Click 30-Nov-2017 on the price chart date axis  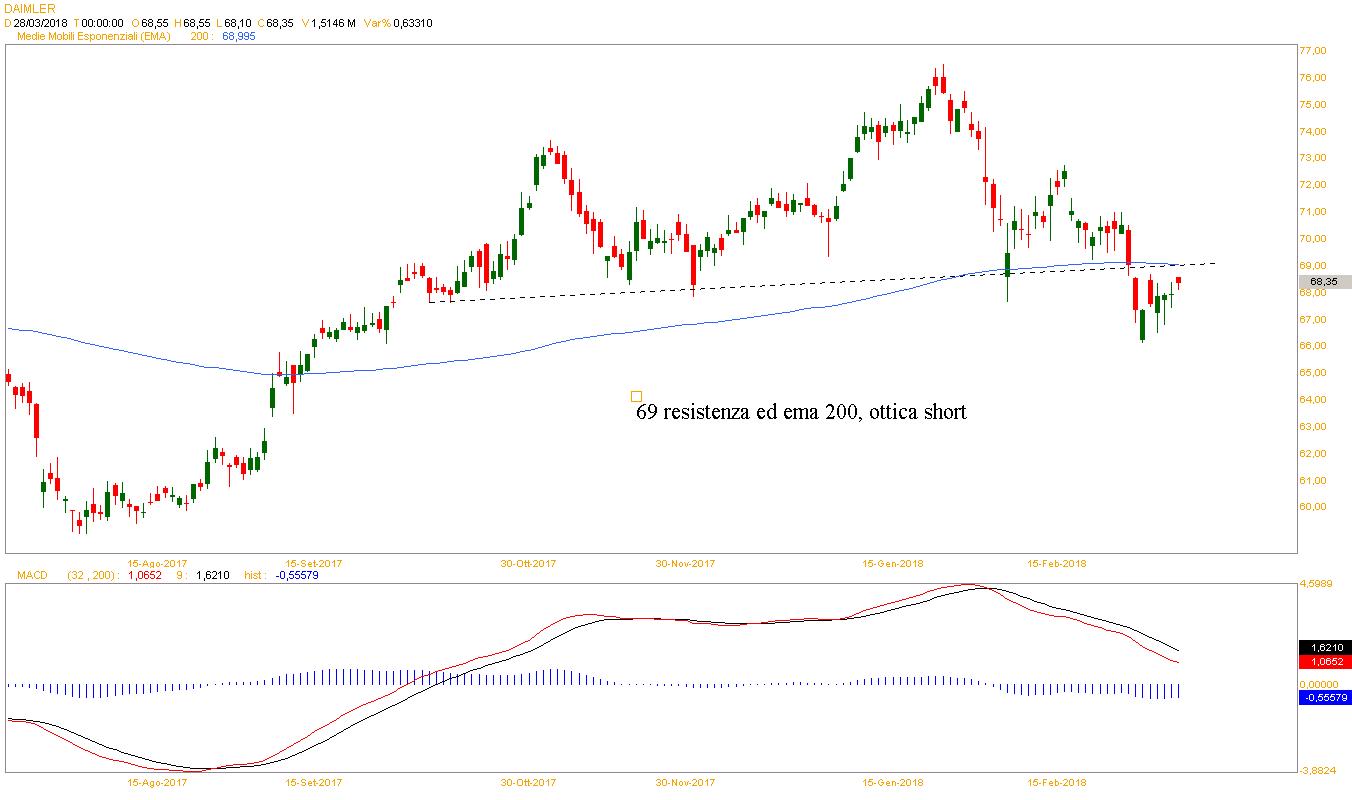point(686,563)
